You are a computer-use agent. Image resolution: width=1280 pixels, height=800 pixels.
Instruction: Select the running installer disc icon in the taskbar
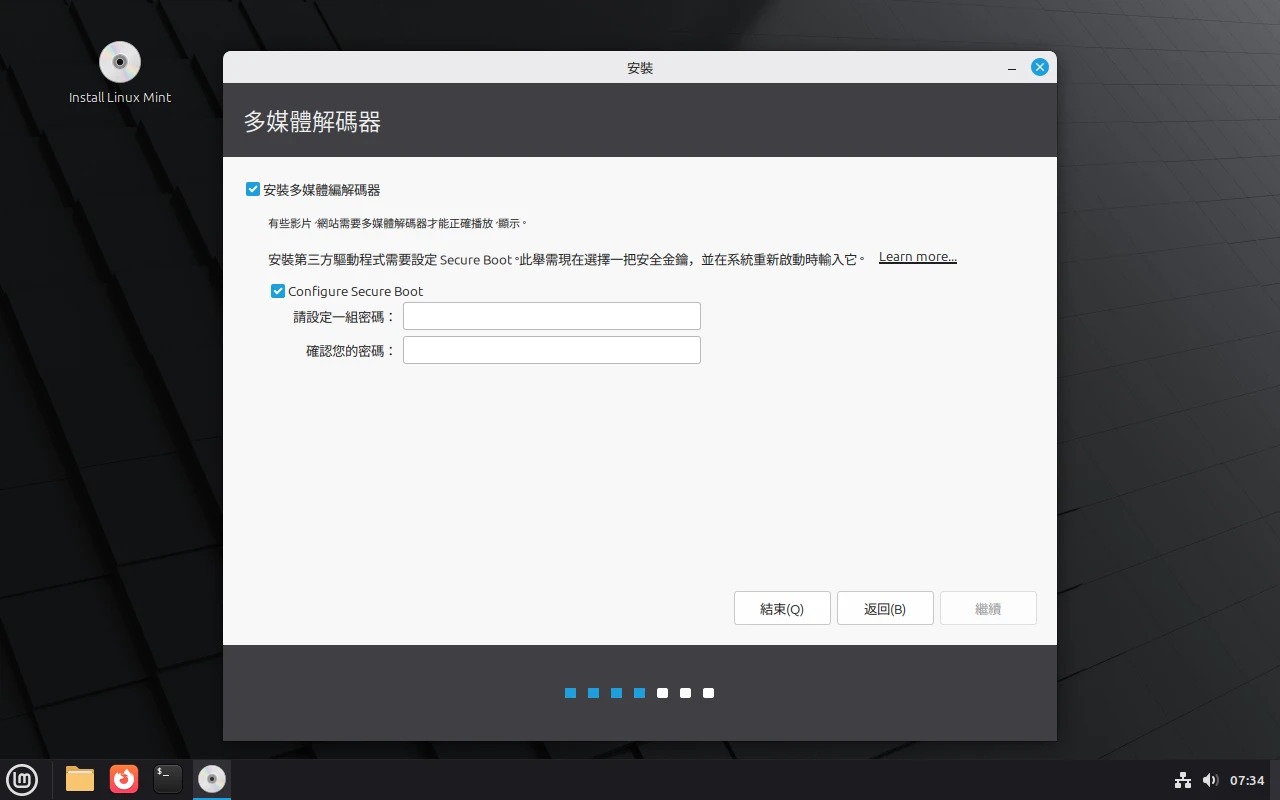point(211,779)
